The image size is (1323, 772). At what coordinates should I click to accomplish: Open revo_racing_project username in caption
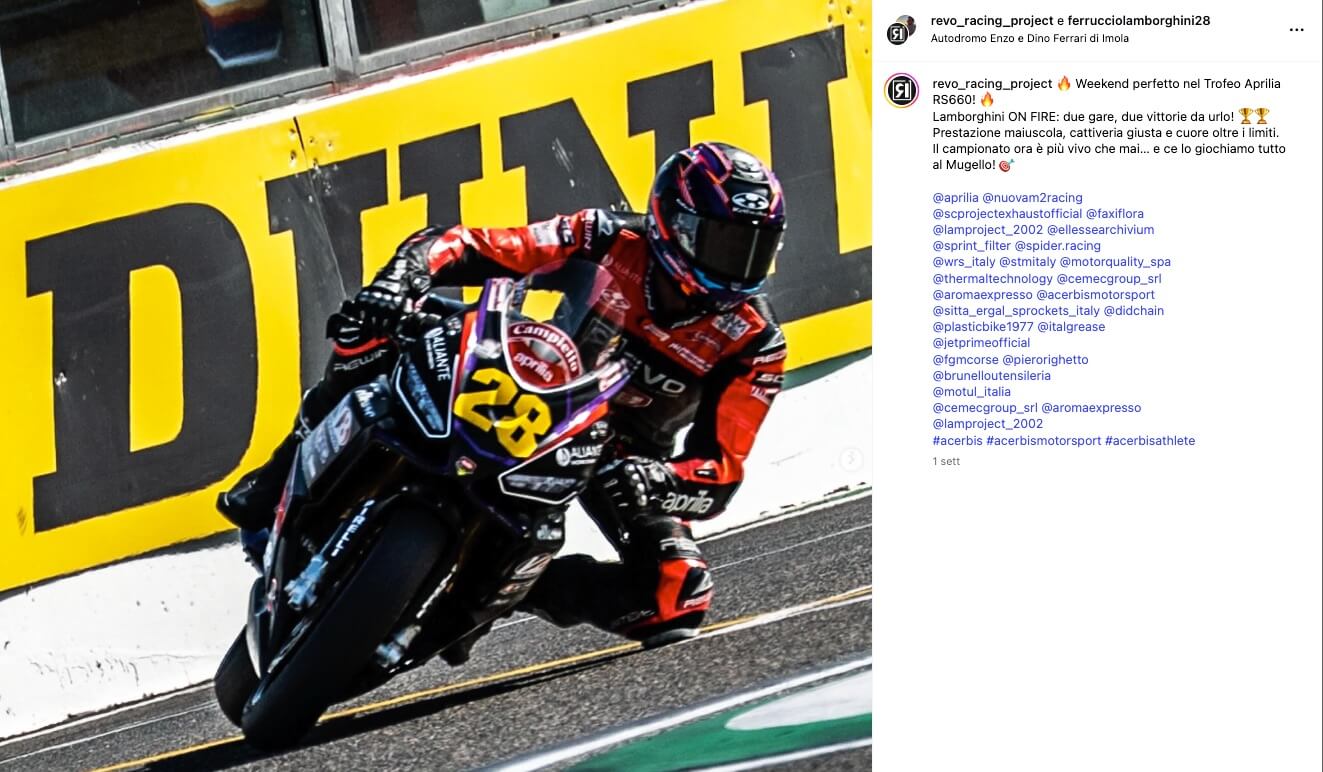[992, 84]
